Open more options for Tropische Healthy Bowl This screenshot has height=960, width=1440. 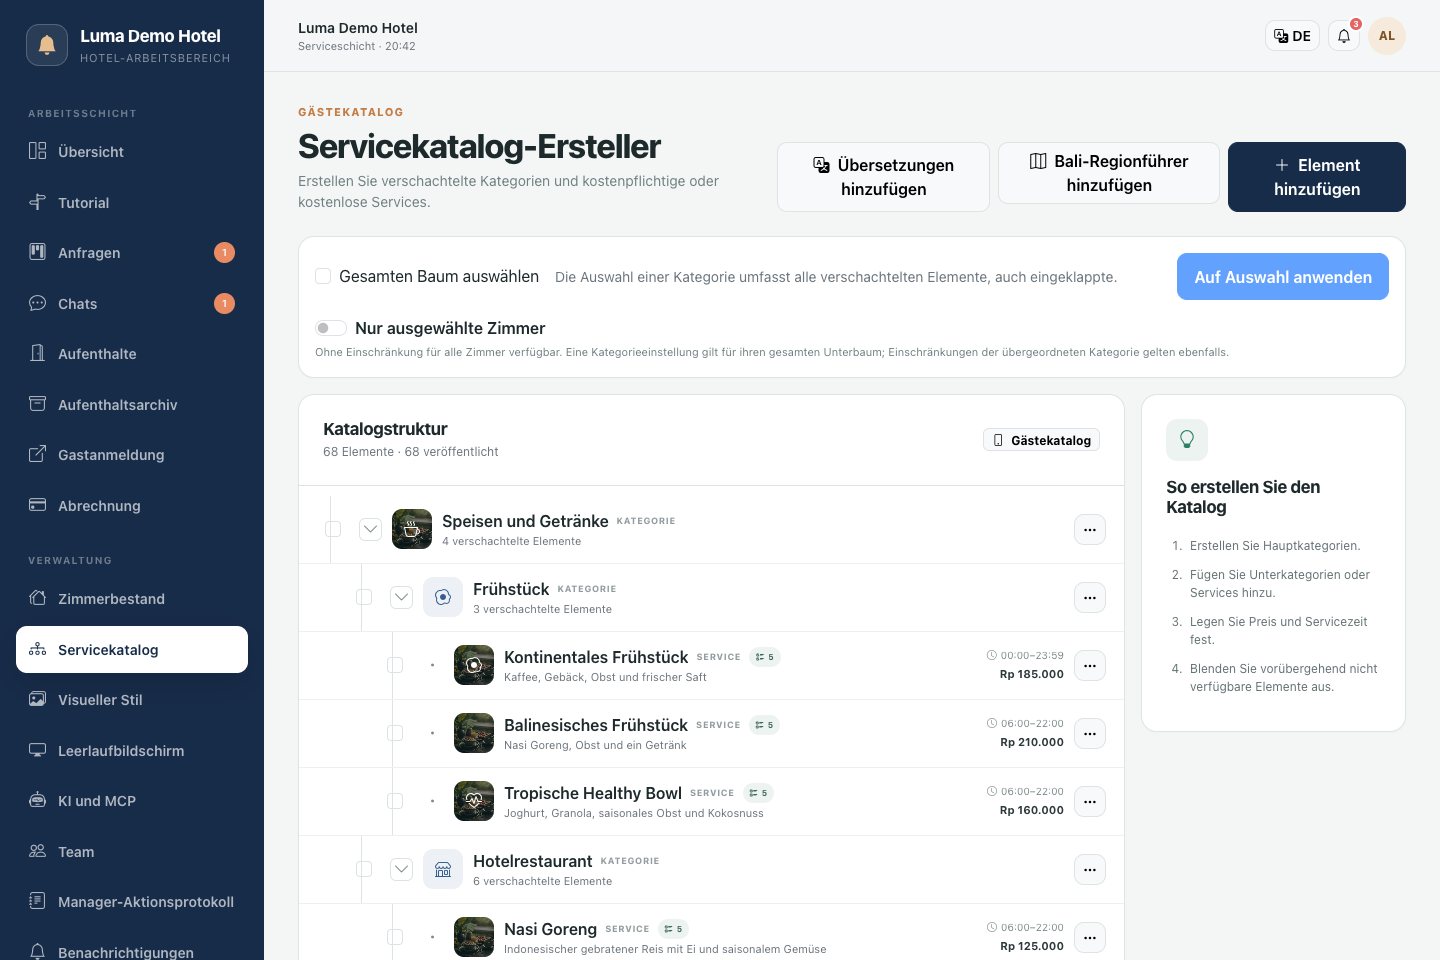(x=1090, y=802)
